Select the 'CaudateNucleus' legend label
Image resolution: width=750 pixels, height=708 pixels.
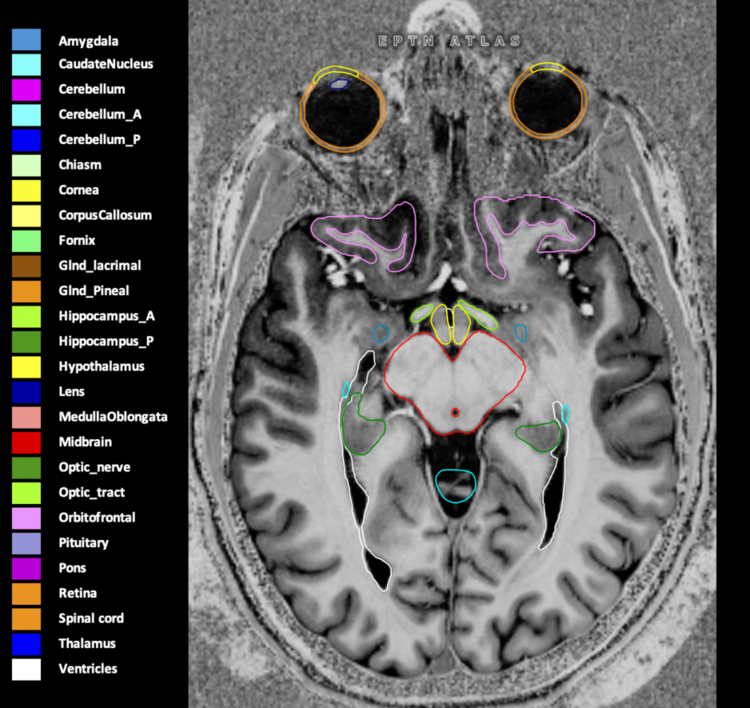coord(106,64)
